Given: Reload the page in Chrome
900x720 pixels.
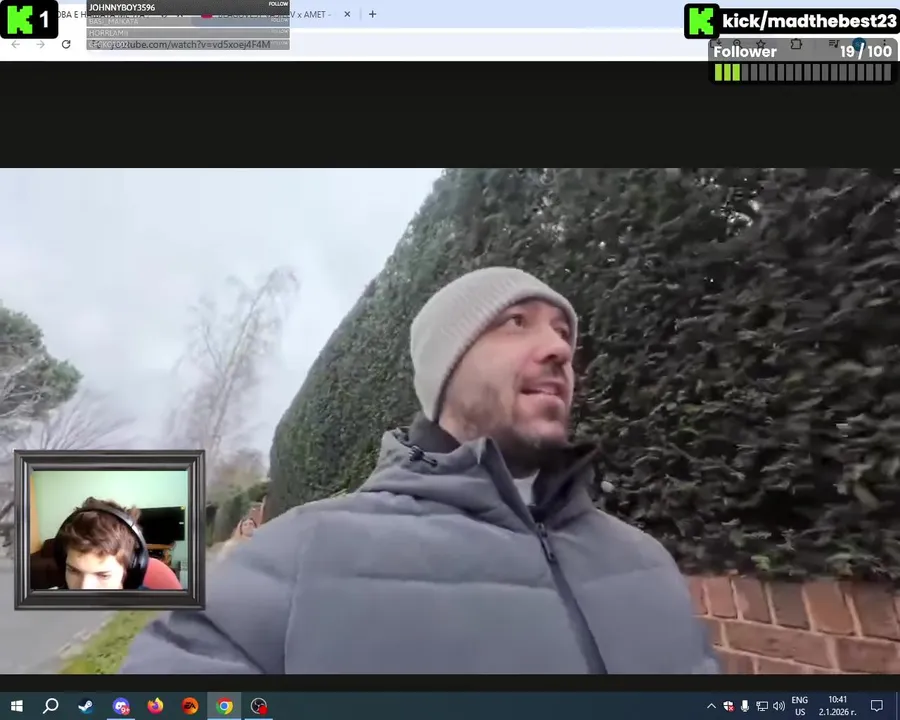Looking at the screenshot, I should pyautogui.click(x=66, y=44).
